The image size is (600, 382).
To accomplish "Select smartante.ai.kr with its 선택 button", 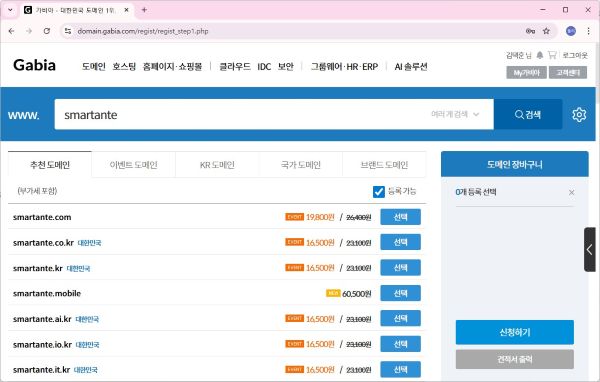I will click(x=400, y=318).
